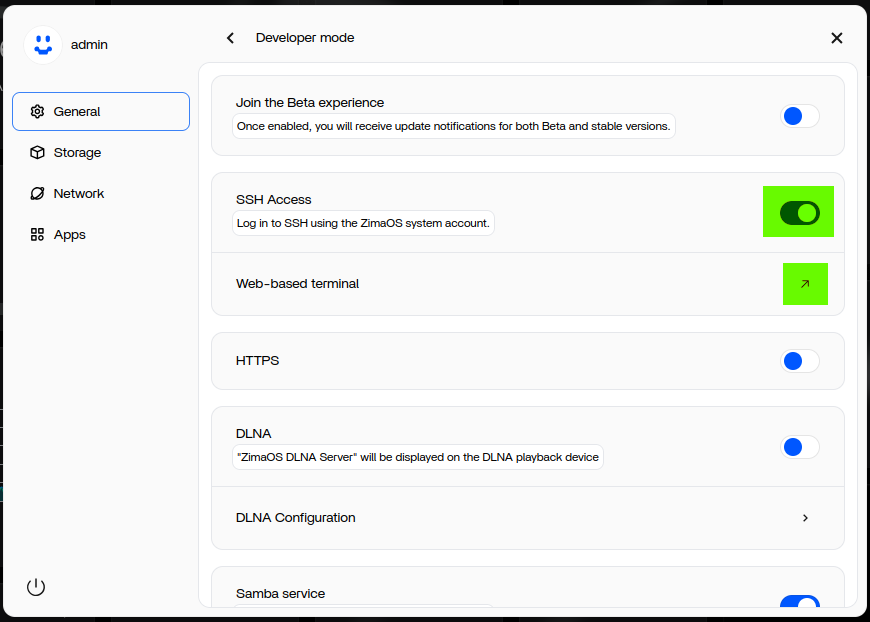Screen dimensions: 870x622
Task: Close the Developer mode panel
Action: click(x=837, y=37)
